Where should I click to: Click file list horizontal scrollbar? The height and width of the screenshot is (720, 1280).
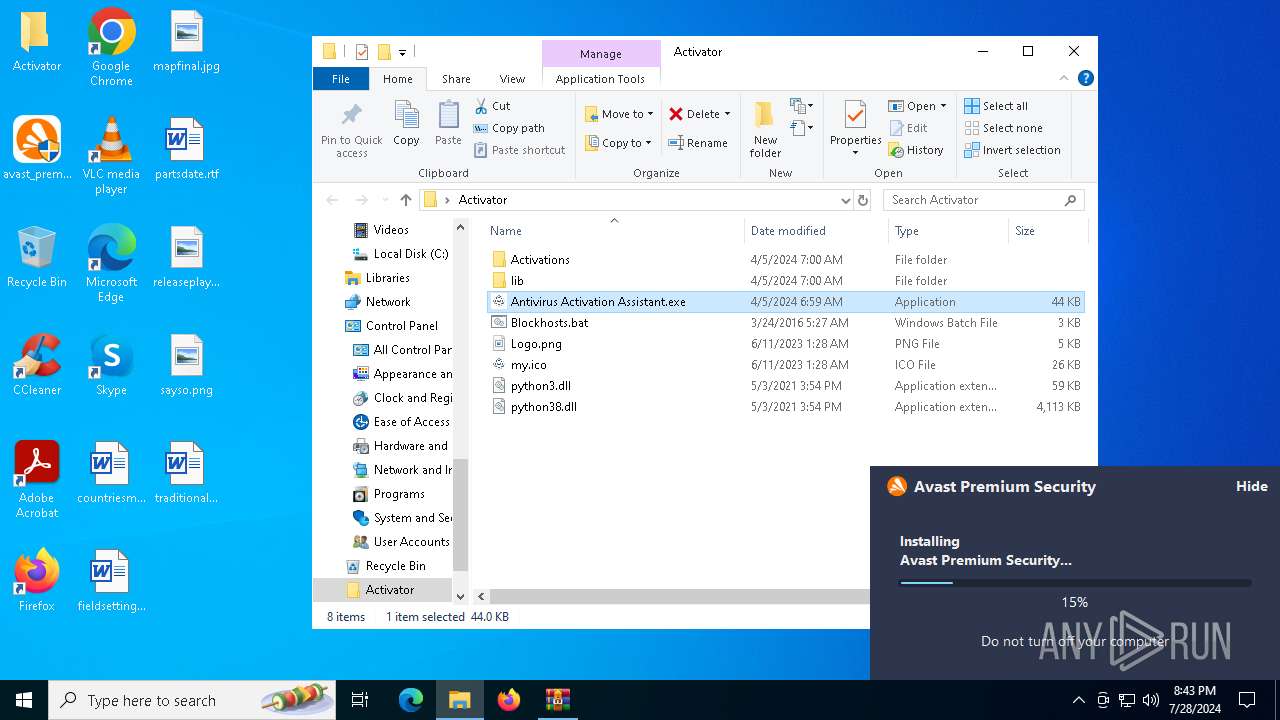[680, 596]
